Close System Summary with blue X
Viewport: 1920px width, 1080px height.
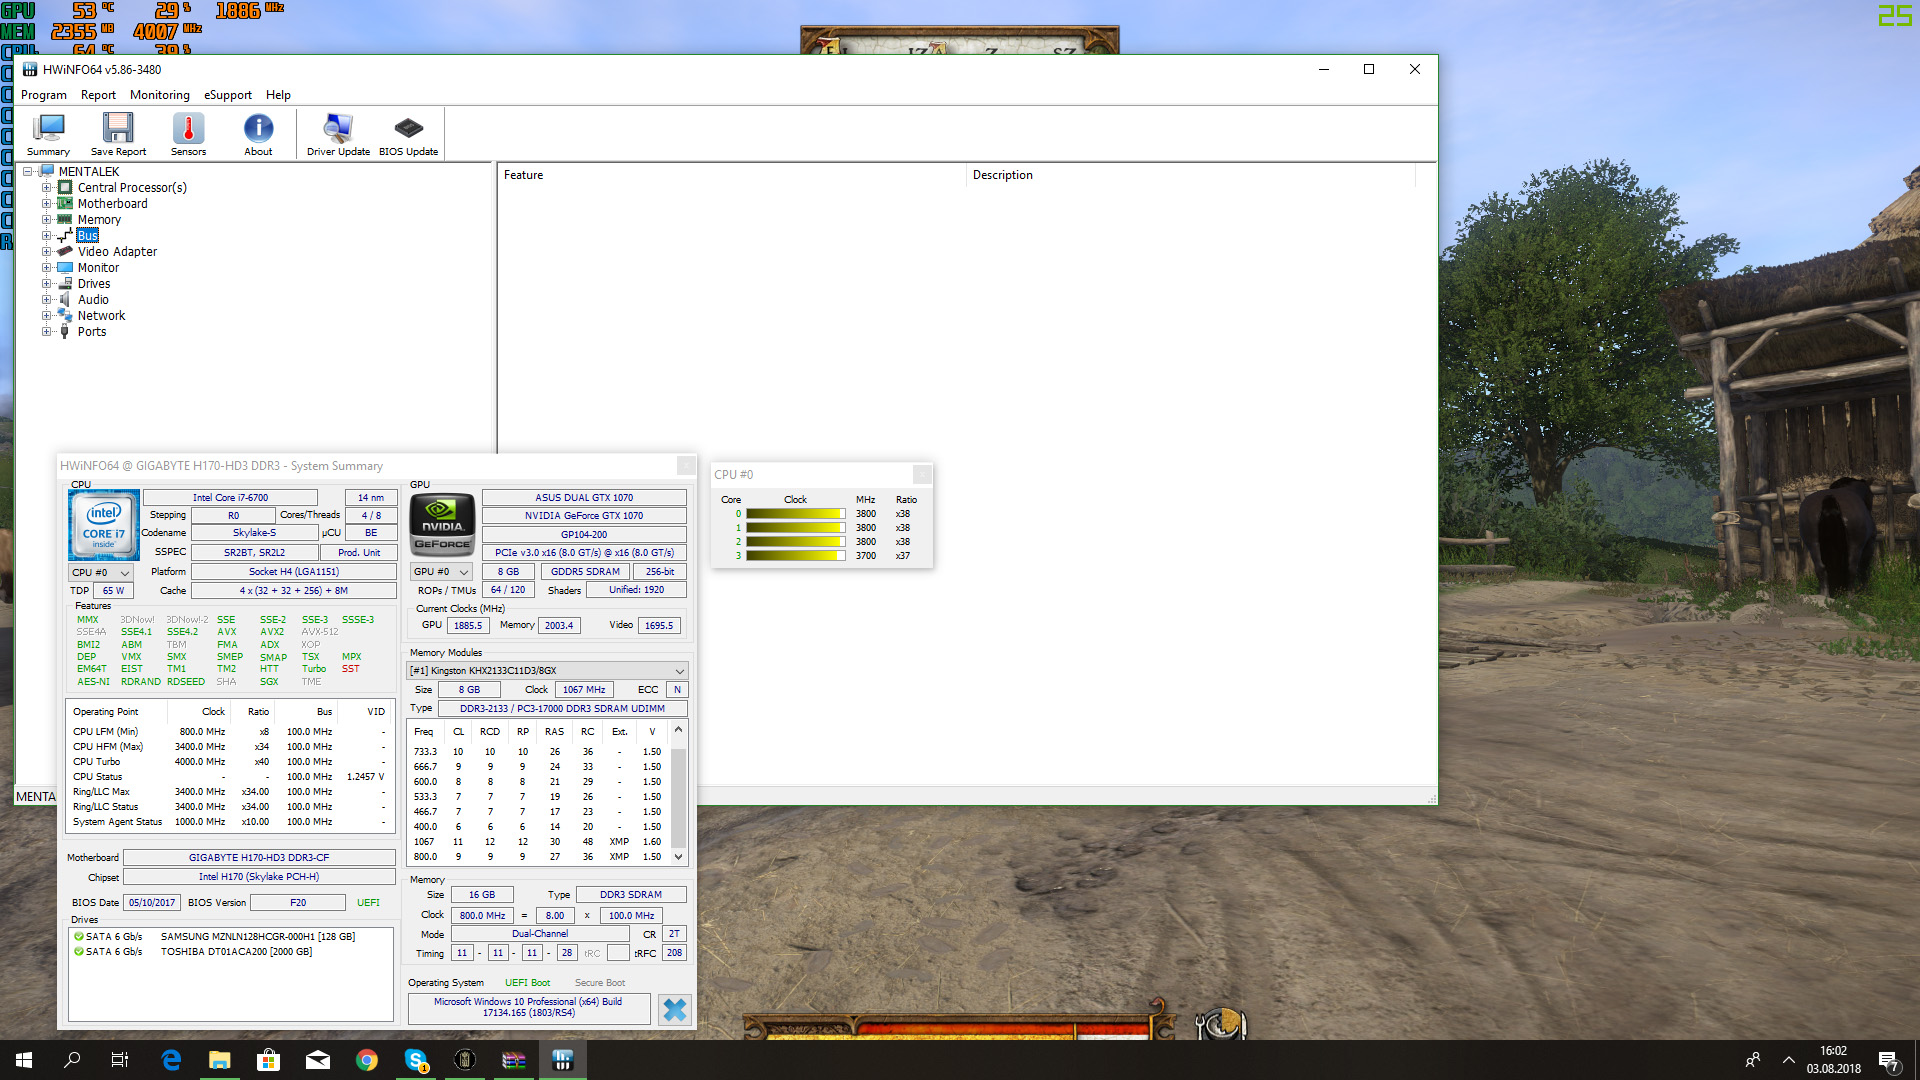click(x=675, y=1009)
